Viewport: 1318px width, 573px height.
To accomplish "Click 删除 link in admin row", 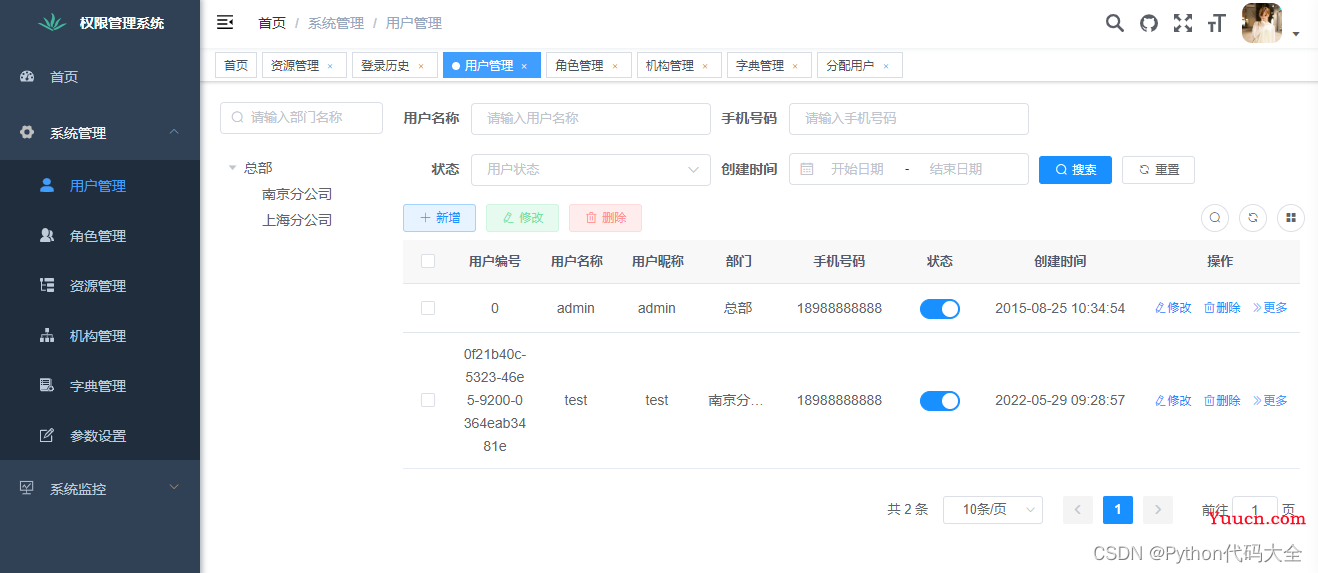I will 1222,308.
